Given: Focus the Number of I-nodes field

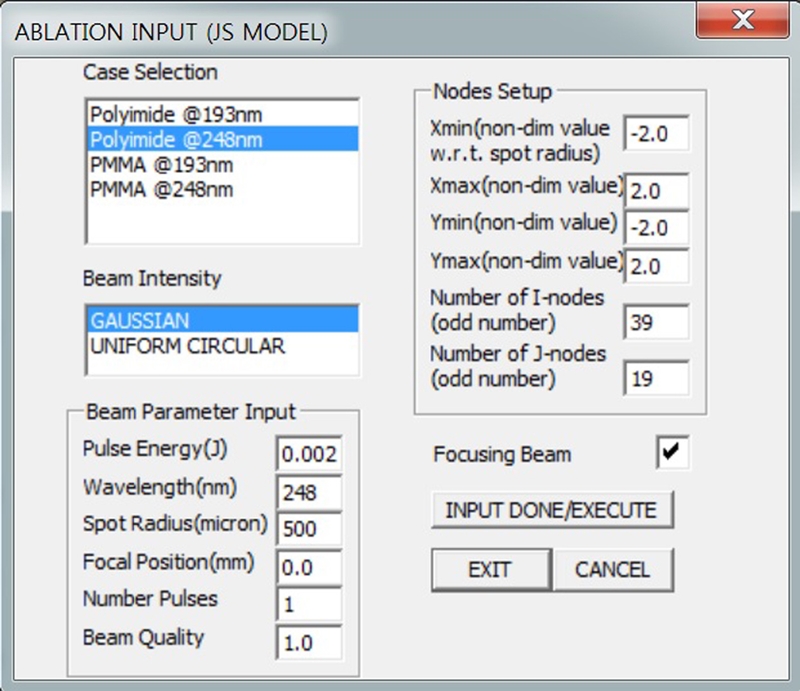Looking at the screenshot, I should [657, 323].
